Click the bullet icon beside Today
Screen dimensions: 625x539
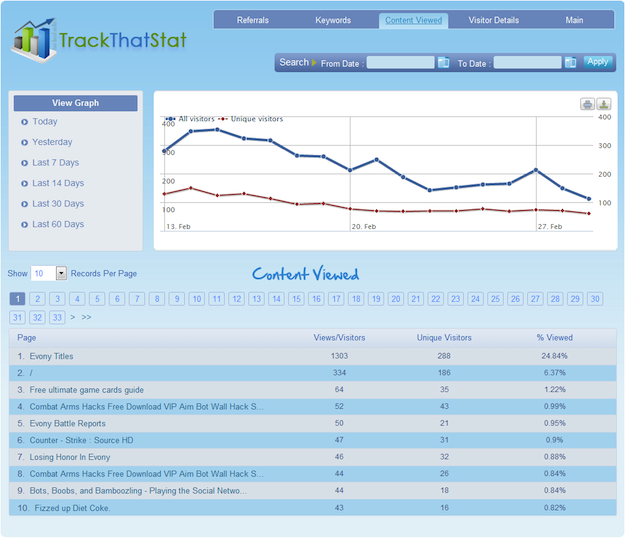pos(24,122)
